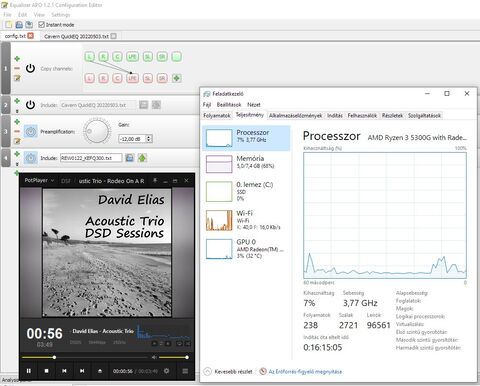Viewport: 480px width, 386px height.
Task: Click the REW0122_KEFQ300.txt include field
Action: 91,158
